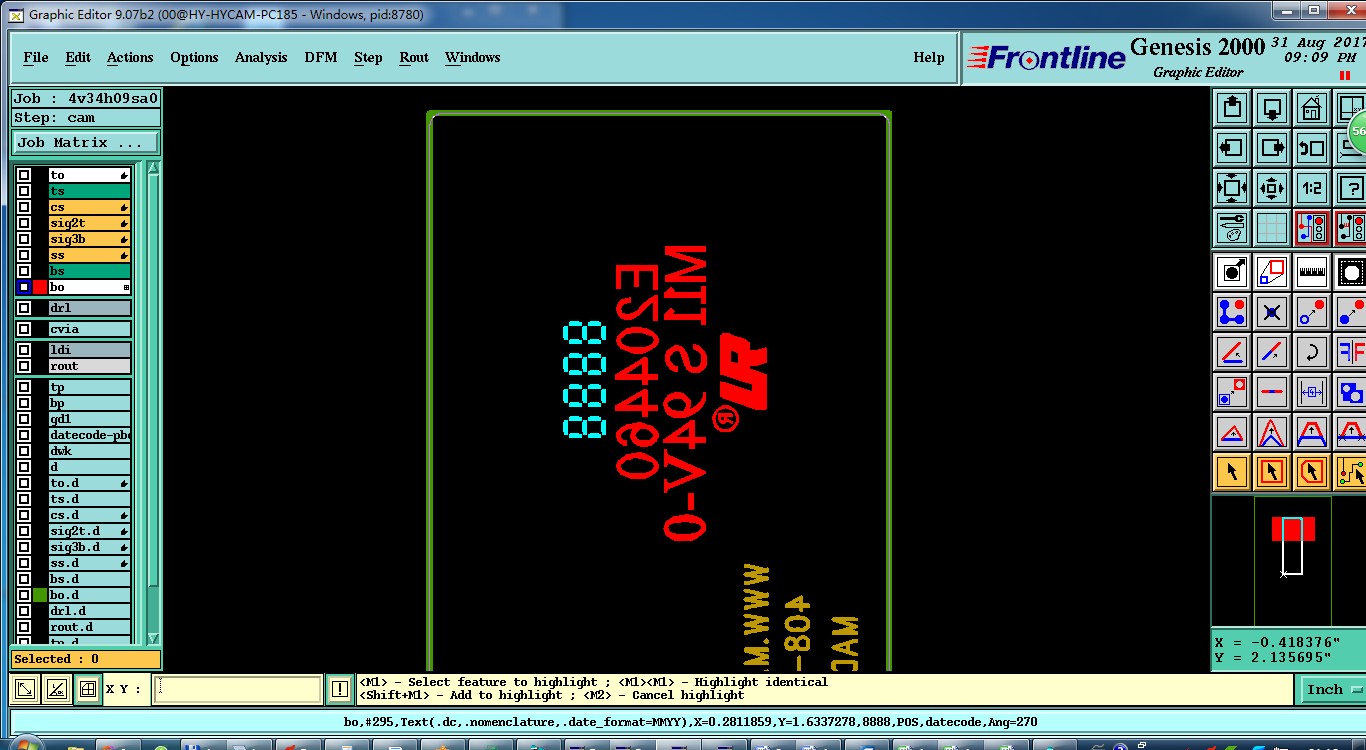Select the black X delete feature icon
This screenshot has width=1366, height=750.
point(1271,312)
